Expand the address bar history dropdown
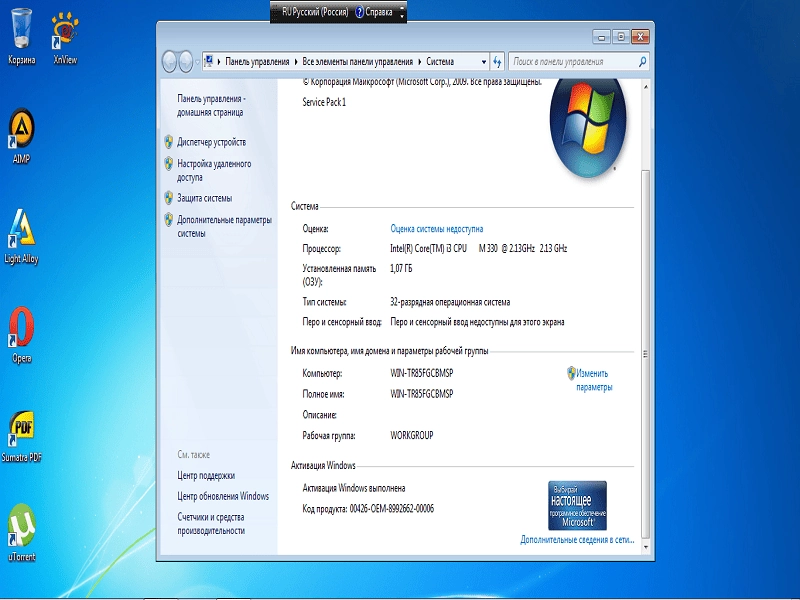 tap(484, 62)
